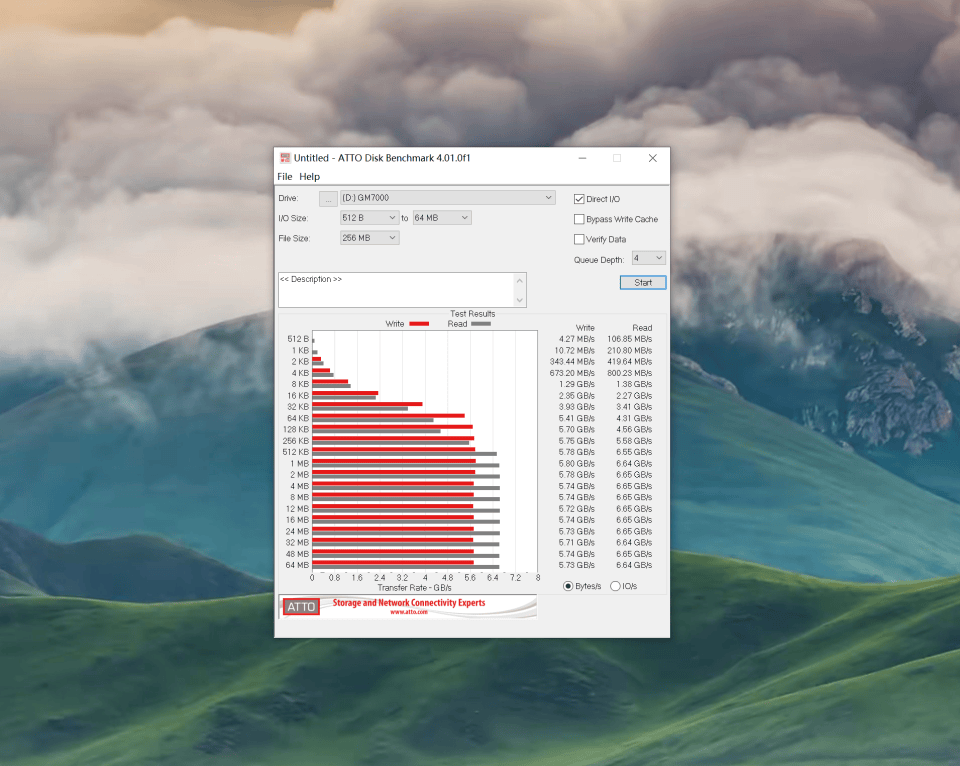This screenshot has height=766, width=960.
Task: Enable Bypass Write Cache checkbox
Action: point(579,219)
